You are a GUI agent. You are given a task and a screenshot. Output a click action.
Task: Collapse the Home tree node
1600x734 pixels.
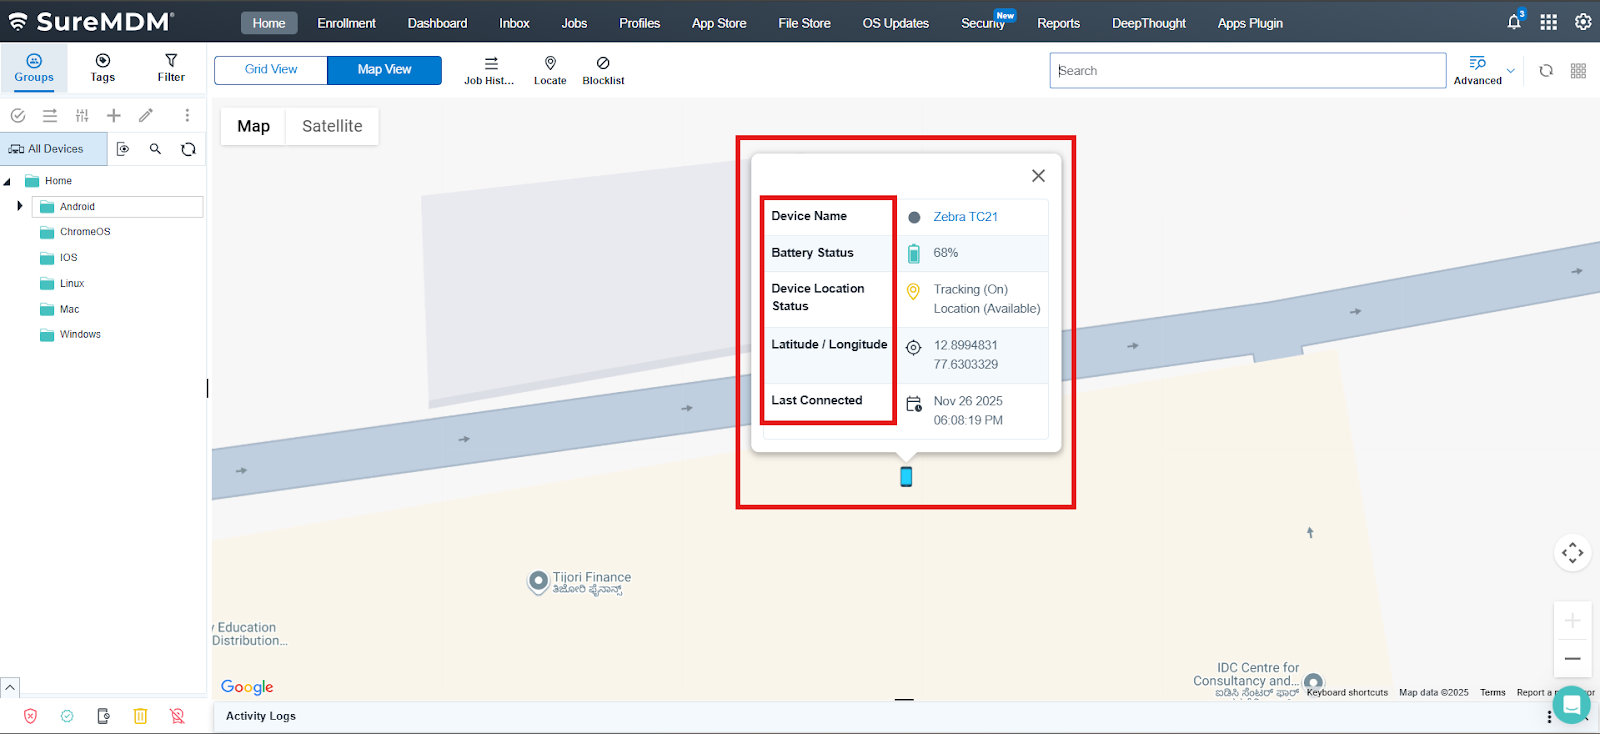click(7, 182)
